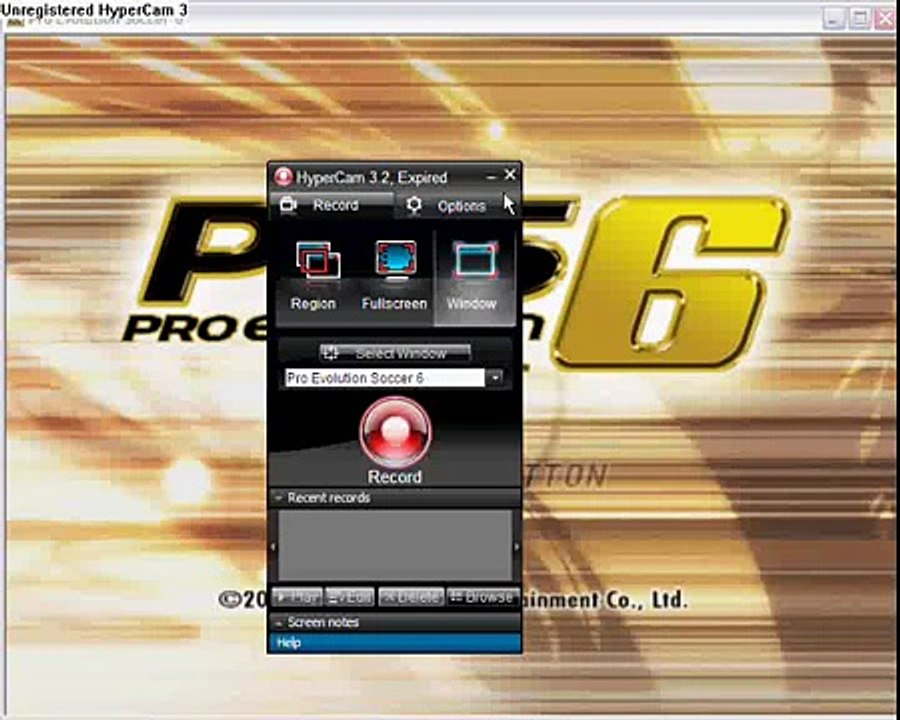
Task: Open the Help bar
Action: (x=395, y=643)
